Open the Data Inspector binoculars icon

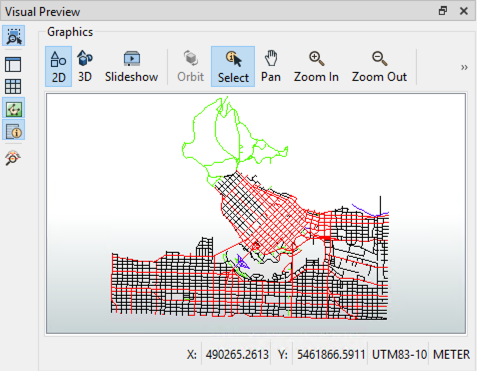(x=13, y=158)
